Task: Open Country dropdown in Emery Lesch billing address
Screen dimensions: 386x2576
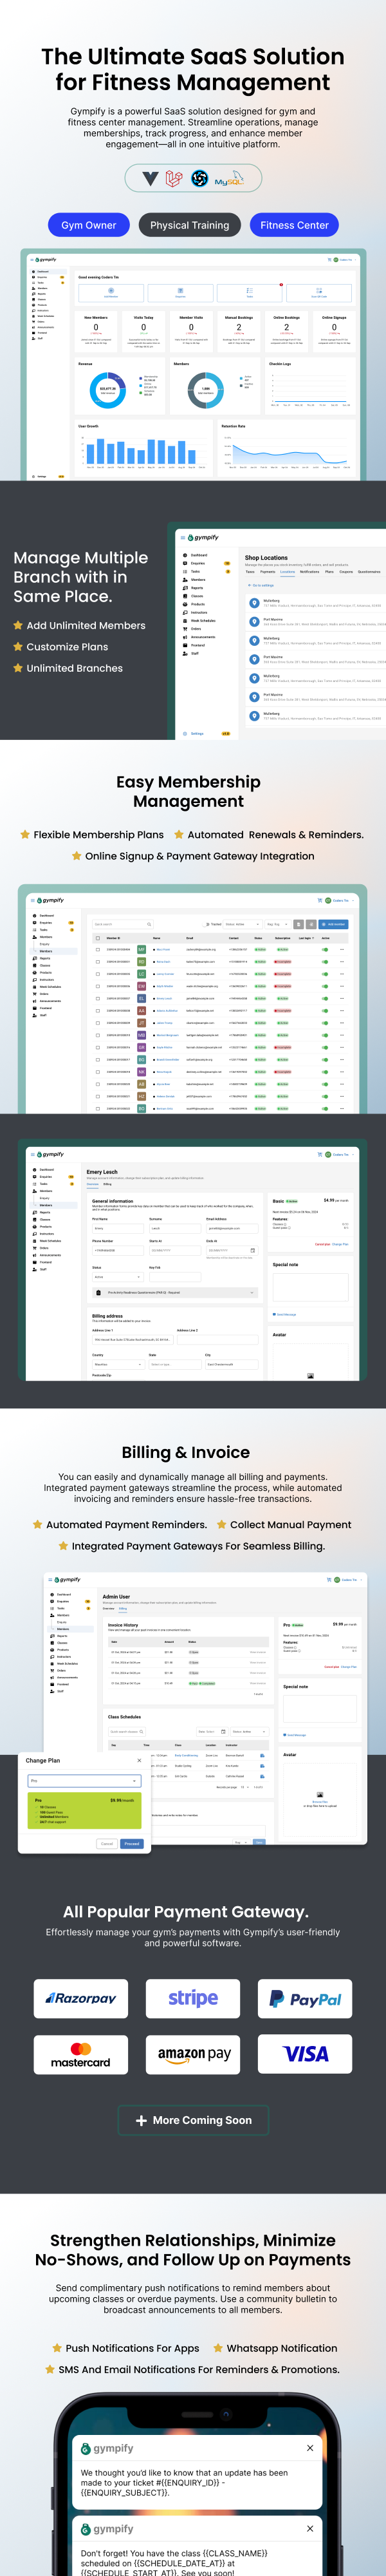Action: pyautogui.click(x=118, y=1364)
